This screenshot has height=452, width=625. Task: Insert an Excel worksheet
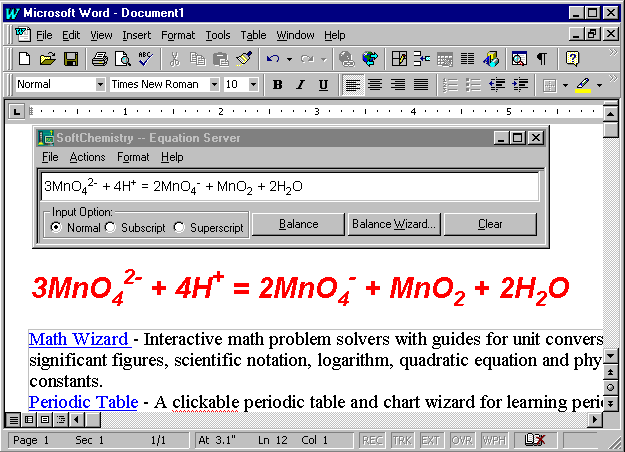tap(444, 59)
